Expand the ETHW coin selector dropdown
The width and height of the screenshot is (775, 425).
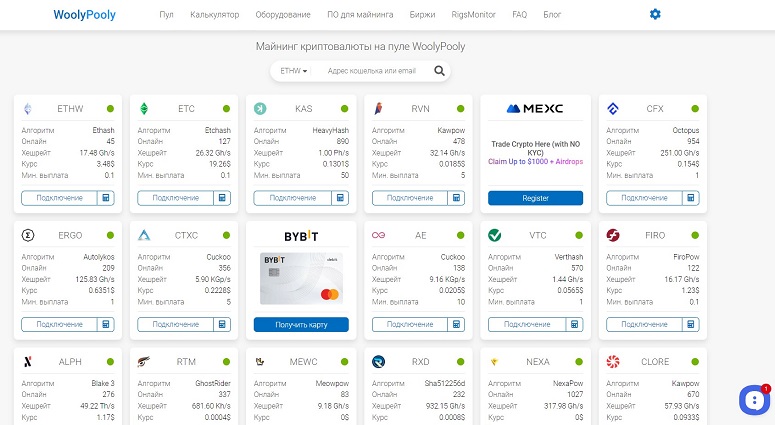click(294, 71)
